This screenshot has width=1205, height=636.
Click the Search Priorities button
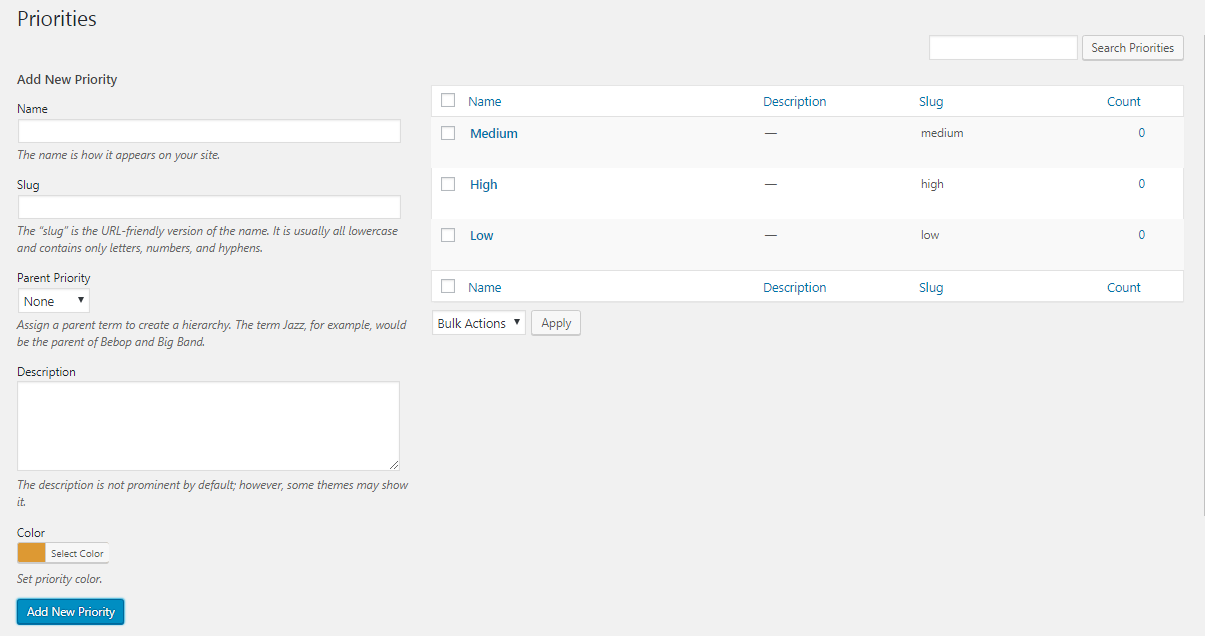tap(1132, 48)
